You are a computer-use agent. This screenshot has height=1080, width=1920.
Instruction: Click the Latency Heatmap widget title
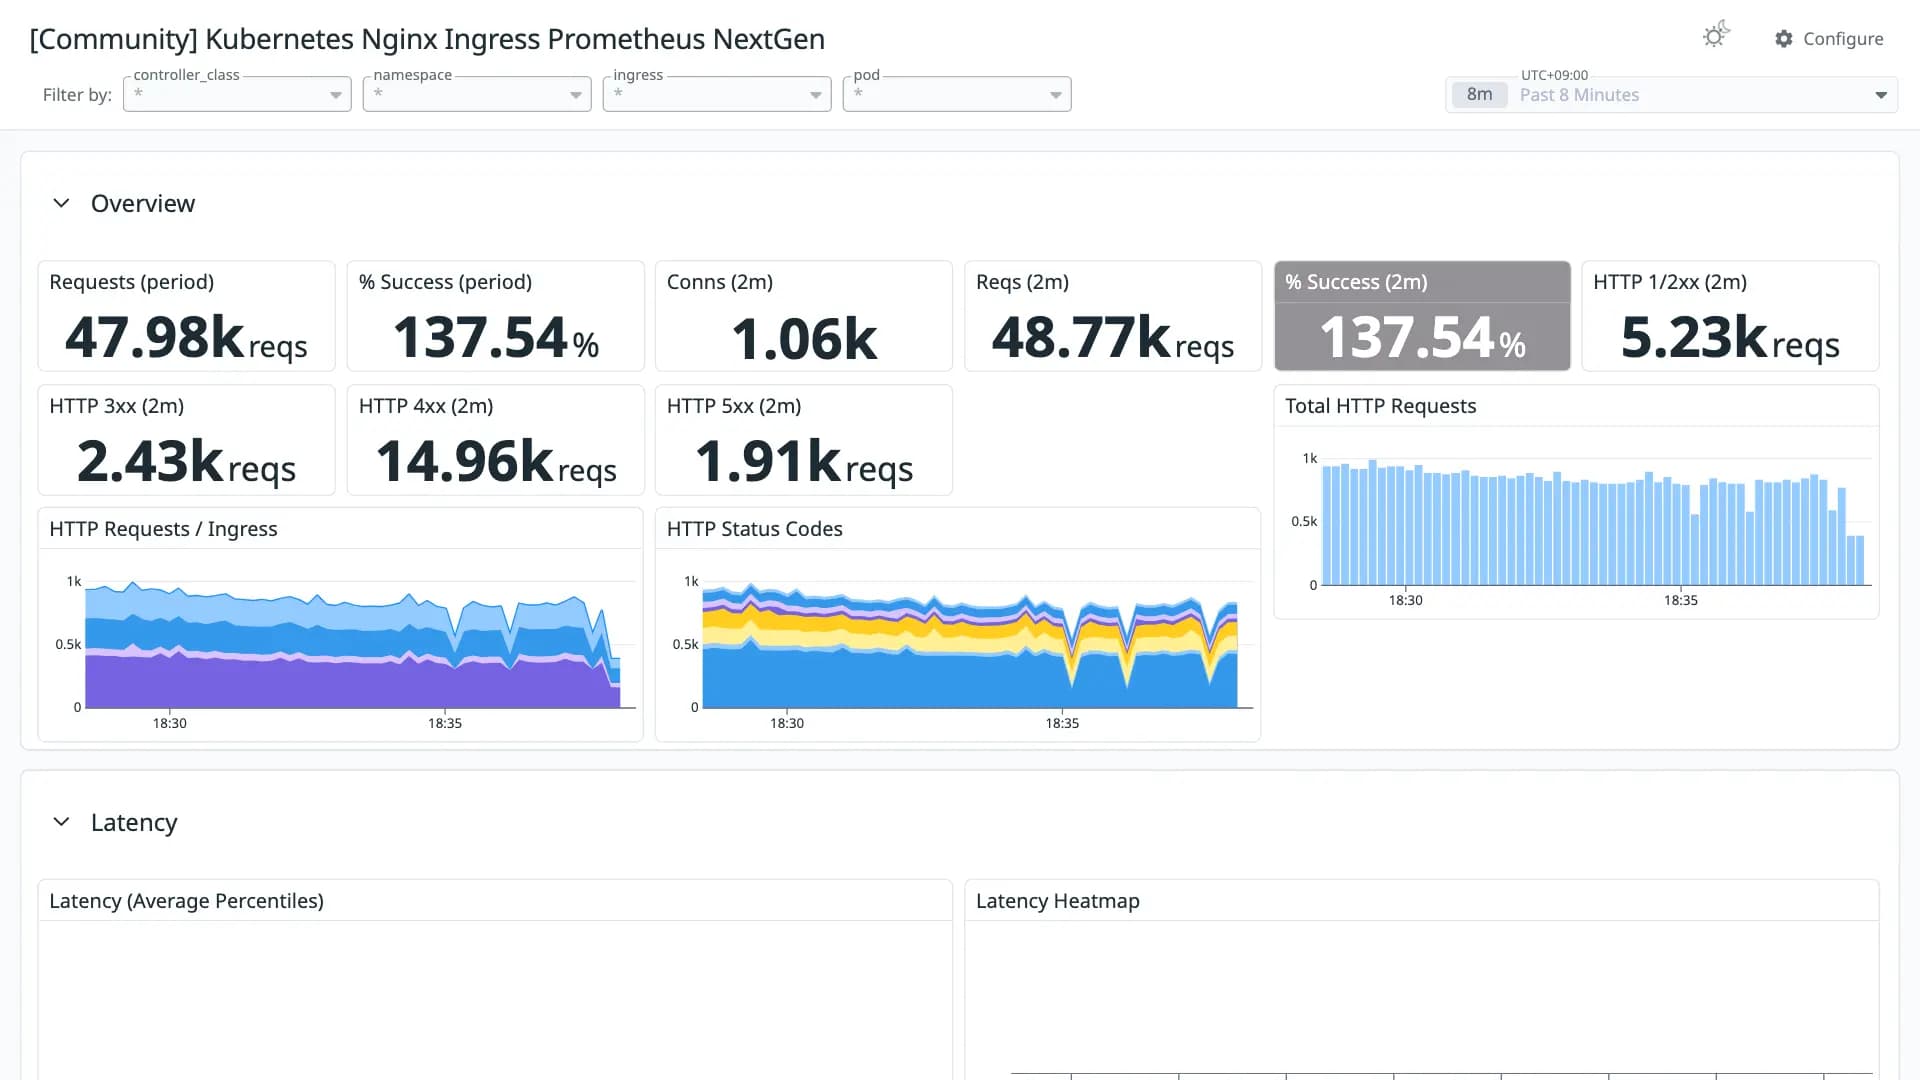1057,901
